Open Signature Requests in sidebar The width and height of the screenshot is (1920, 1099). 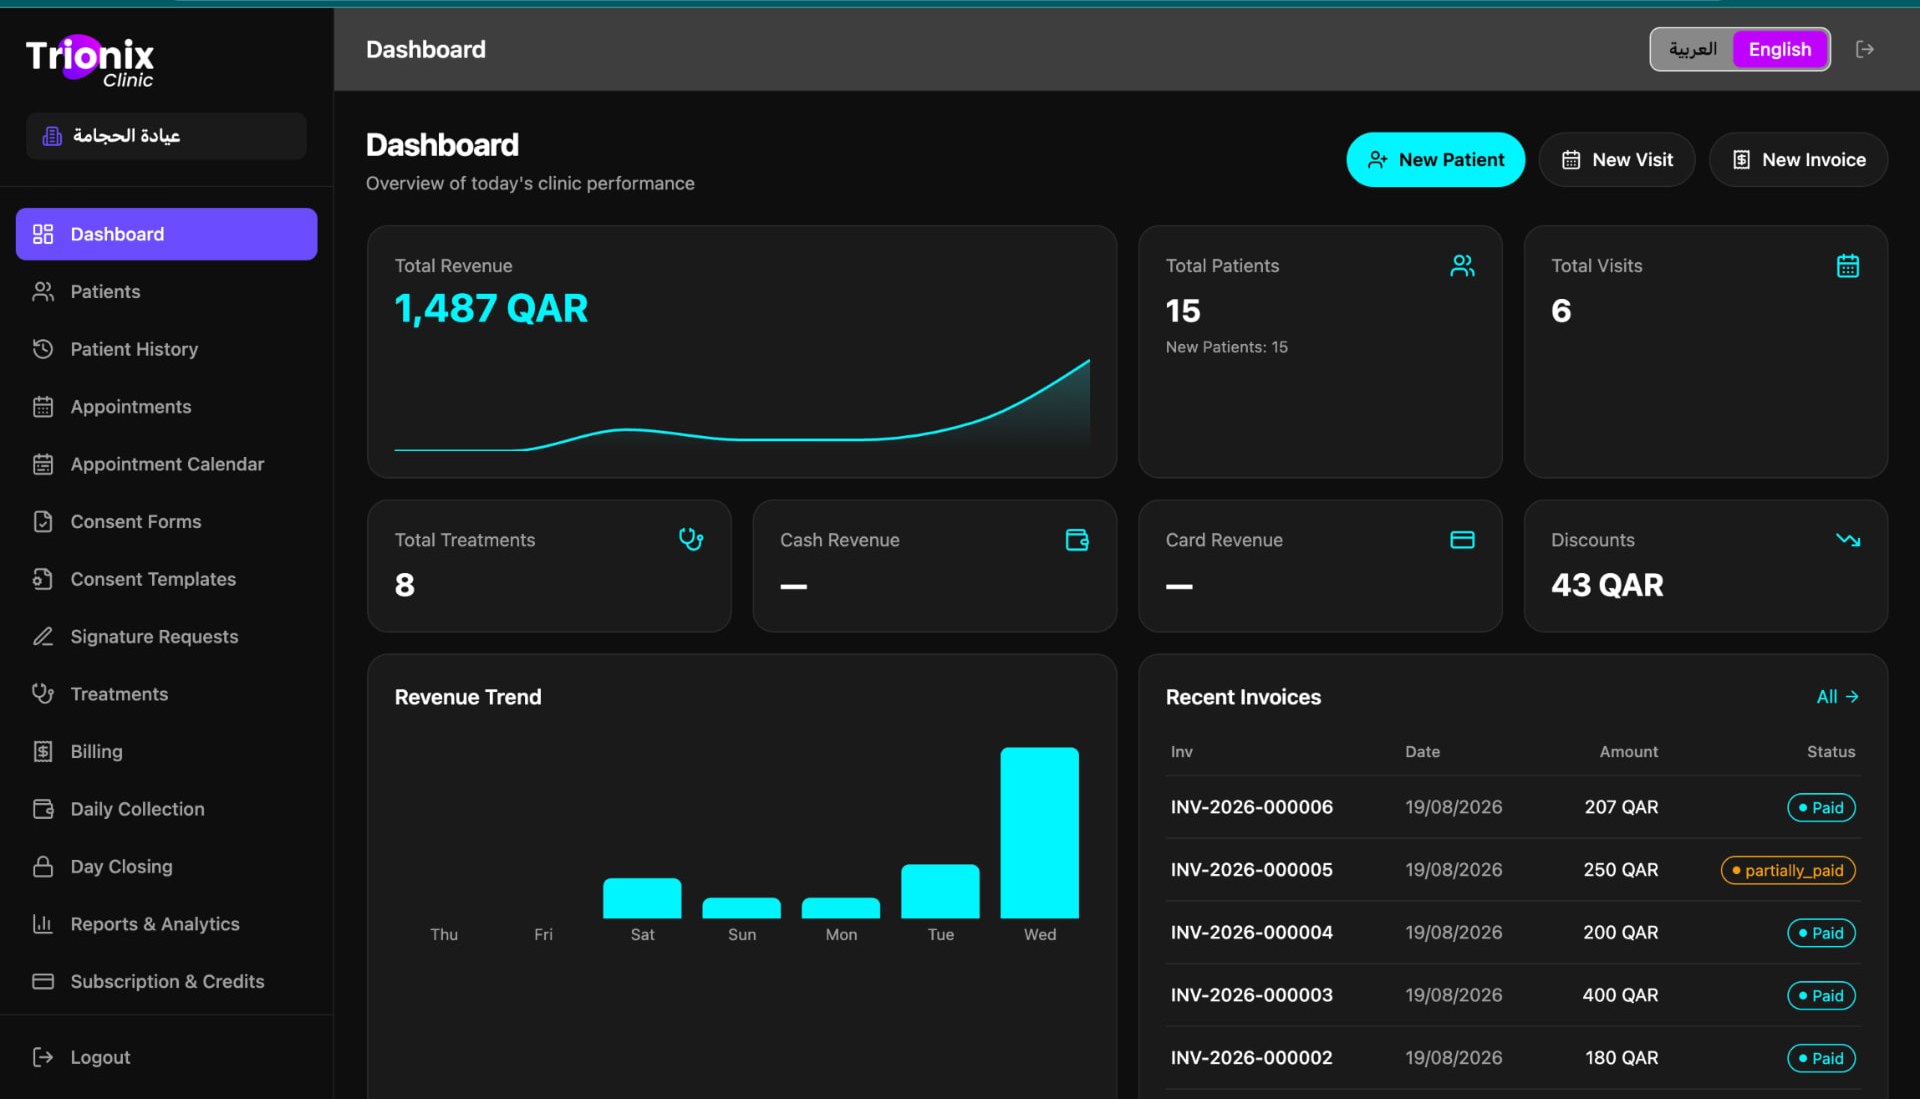click(166, 636)
